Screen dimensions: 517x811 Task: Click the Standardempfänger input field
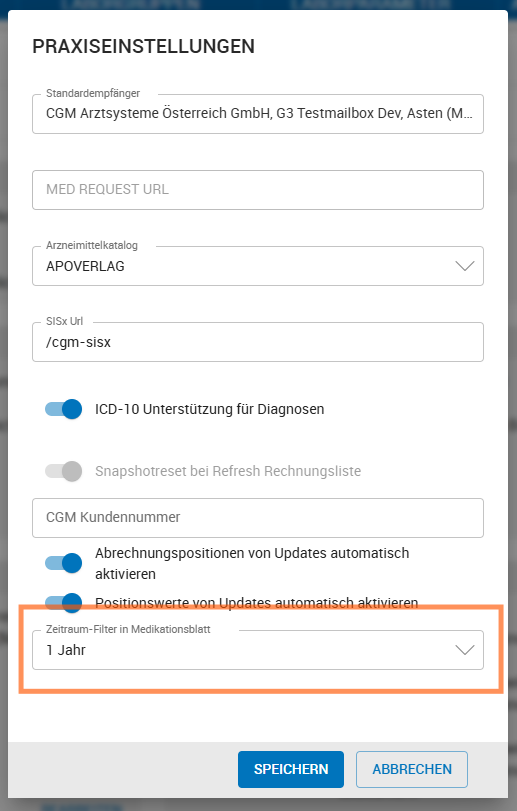258,114
